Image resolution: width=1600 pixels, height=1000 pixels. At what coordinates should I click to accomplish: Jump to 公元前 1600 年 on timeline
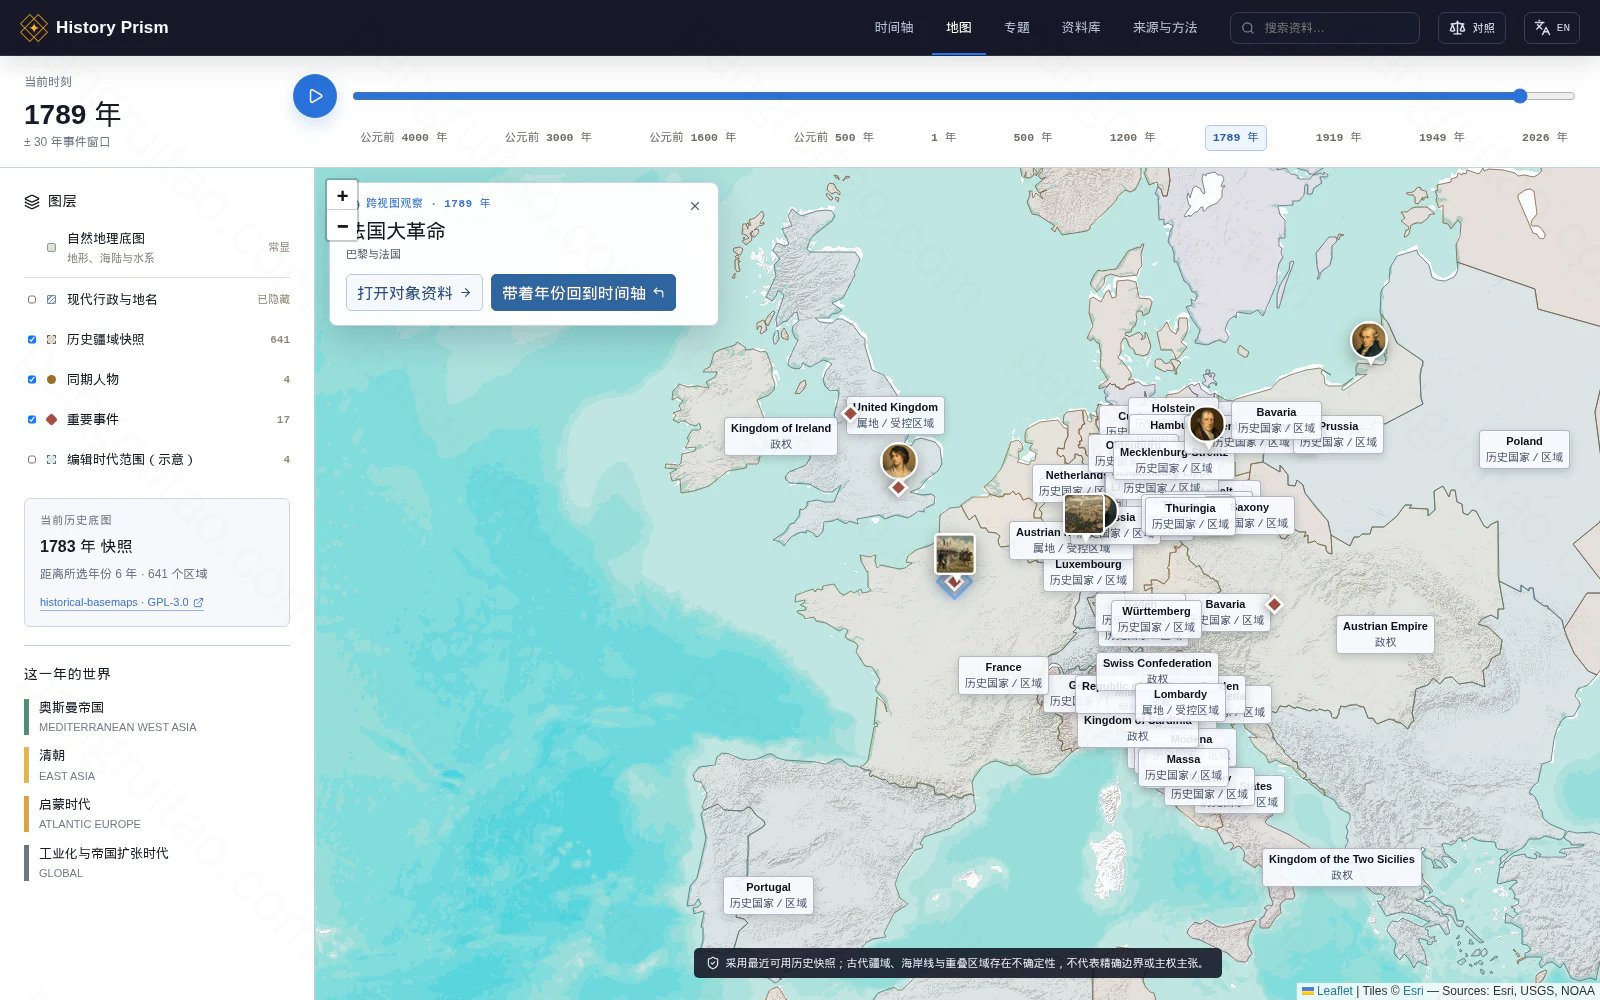click(x=693, y=138)
